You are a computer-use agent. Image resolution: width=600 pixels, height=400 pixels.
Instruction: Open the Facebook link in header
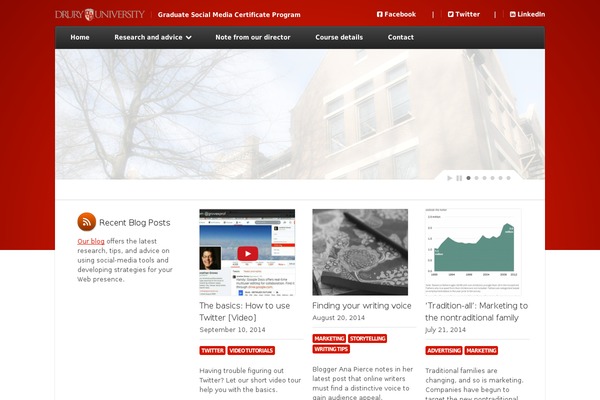[x=396, y=14]
